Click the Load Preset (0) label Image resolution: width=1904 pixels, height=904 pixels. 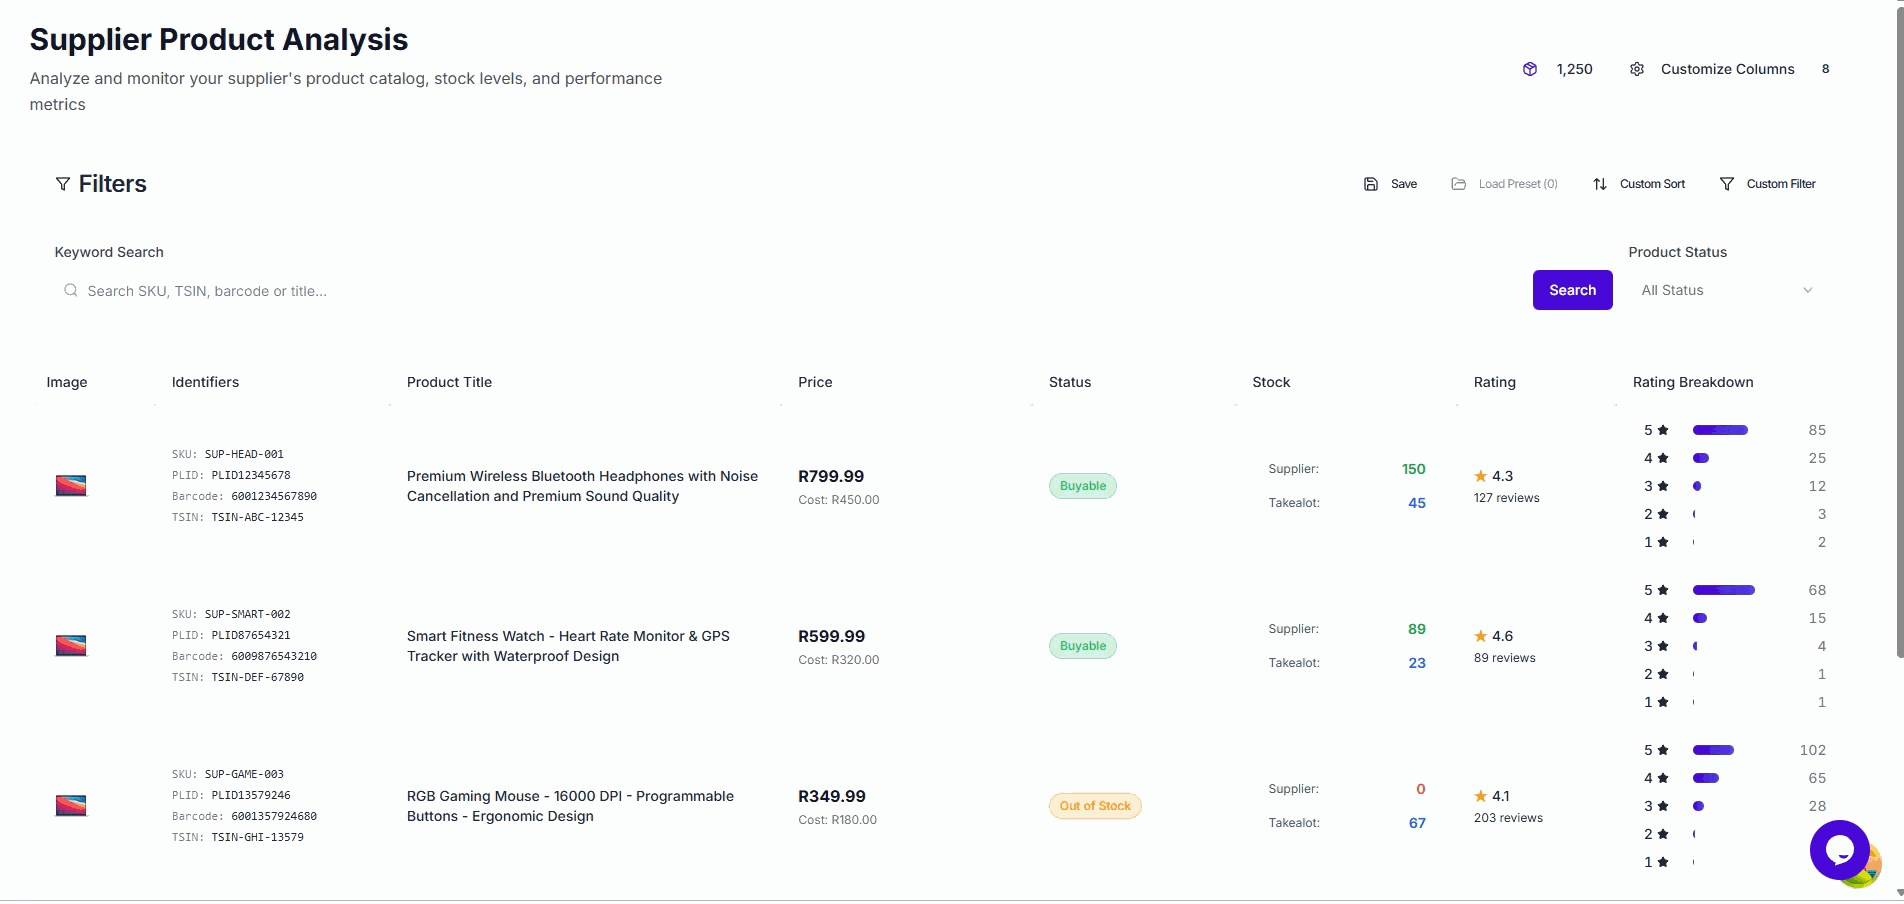pos(1518,184)
